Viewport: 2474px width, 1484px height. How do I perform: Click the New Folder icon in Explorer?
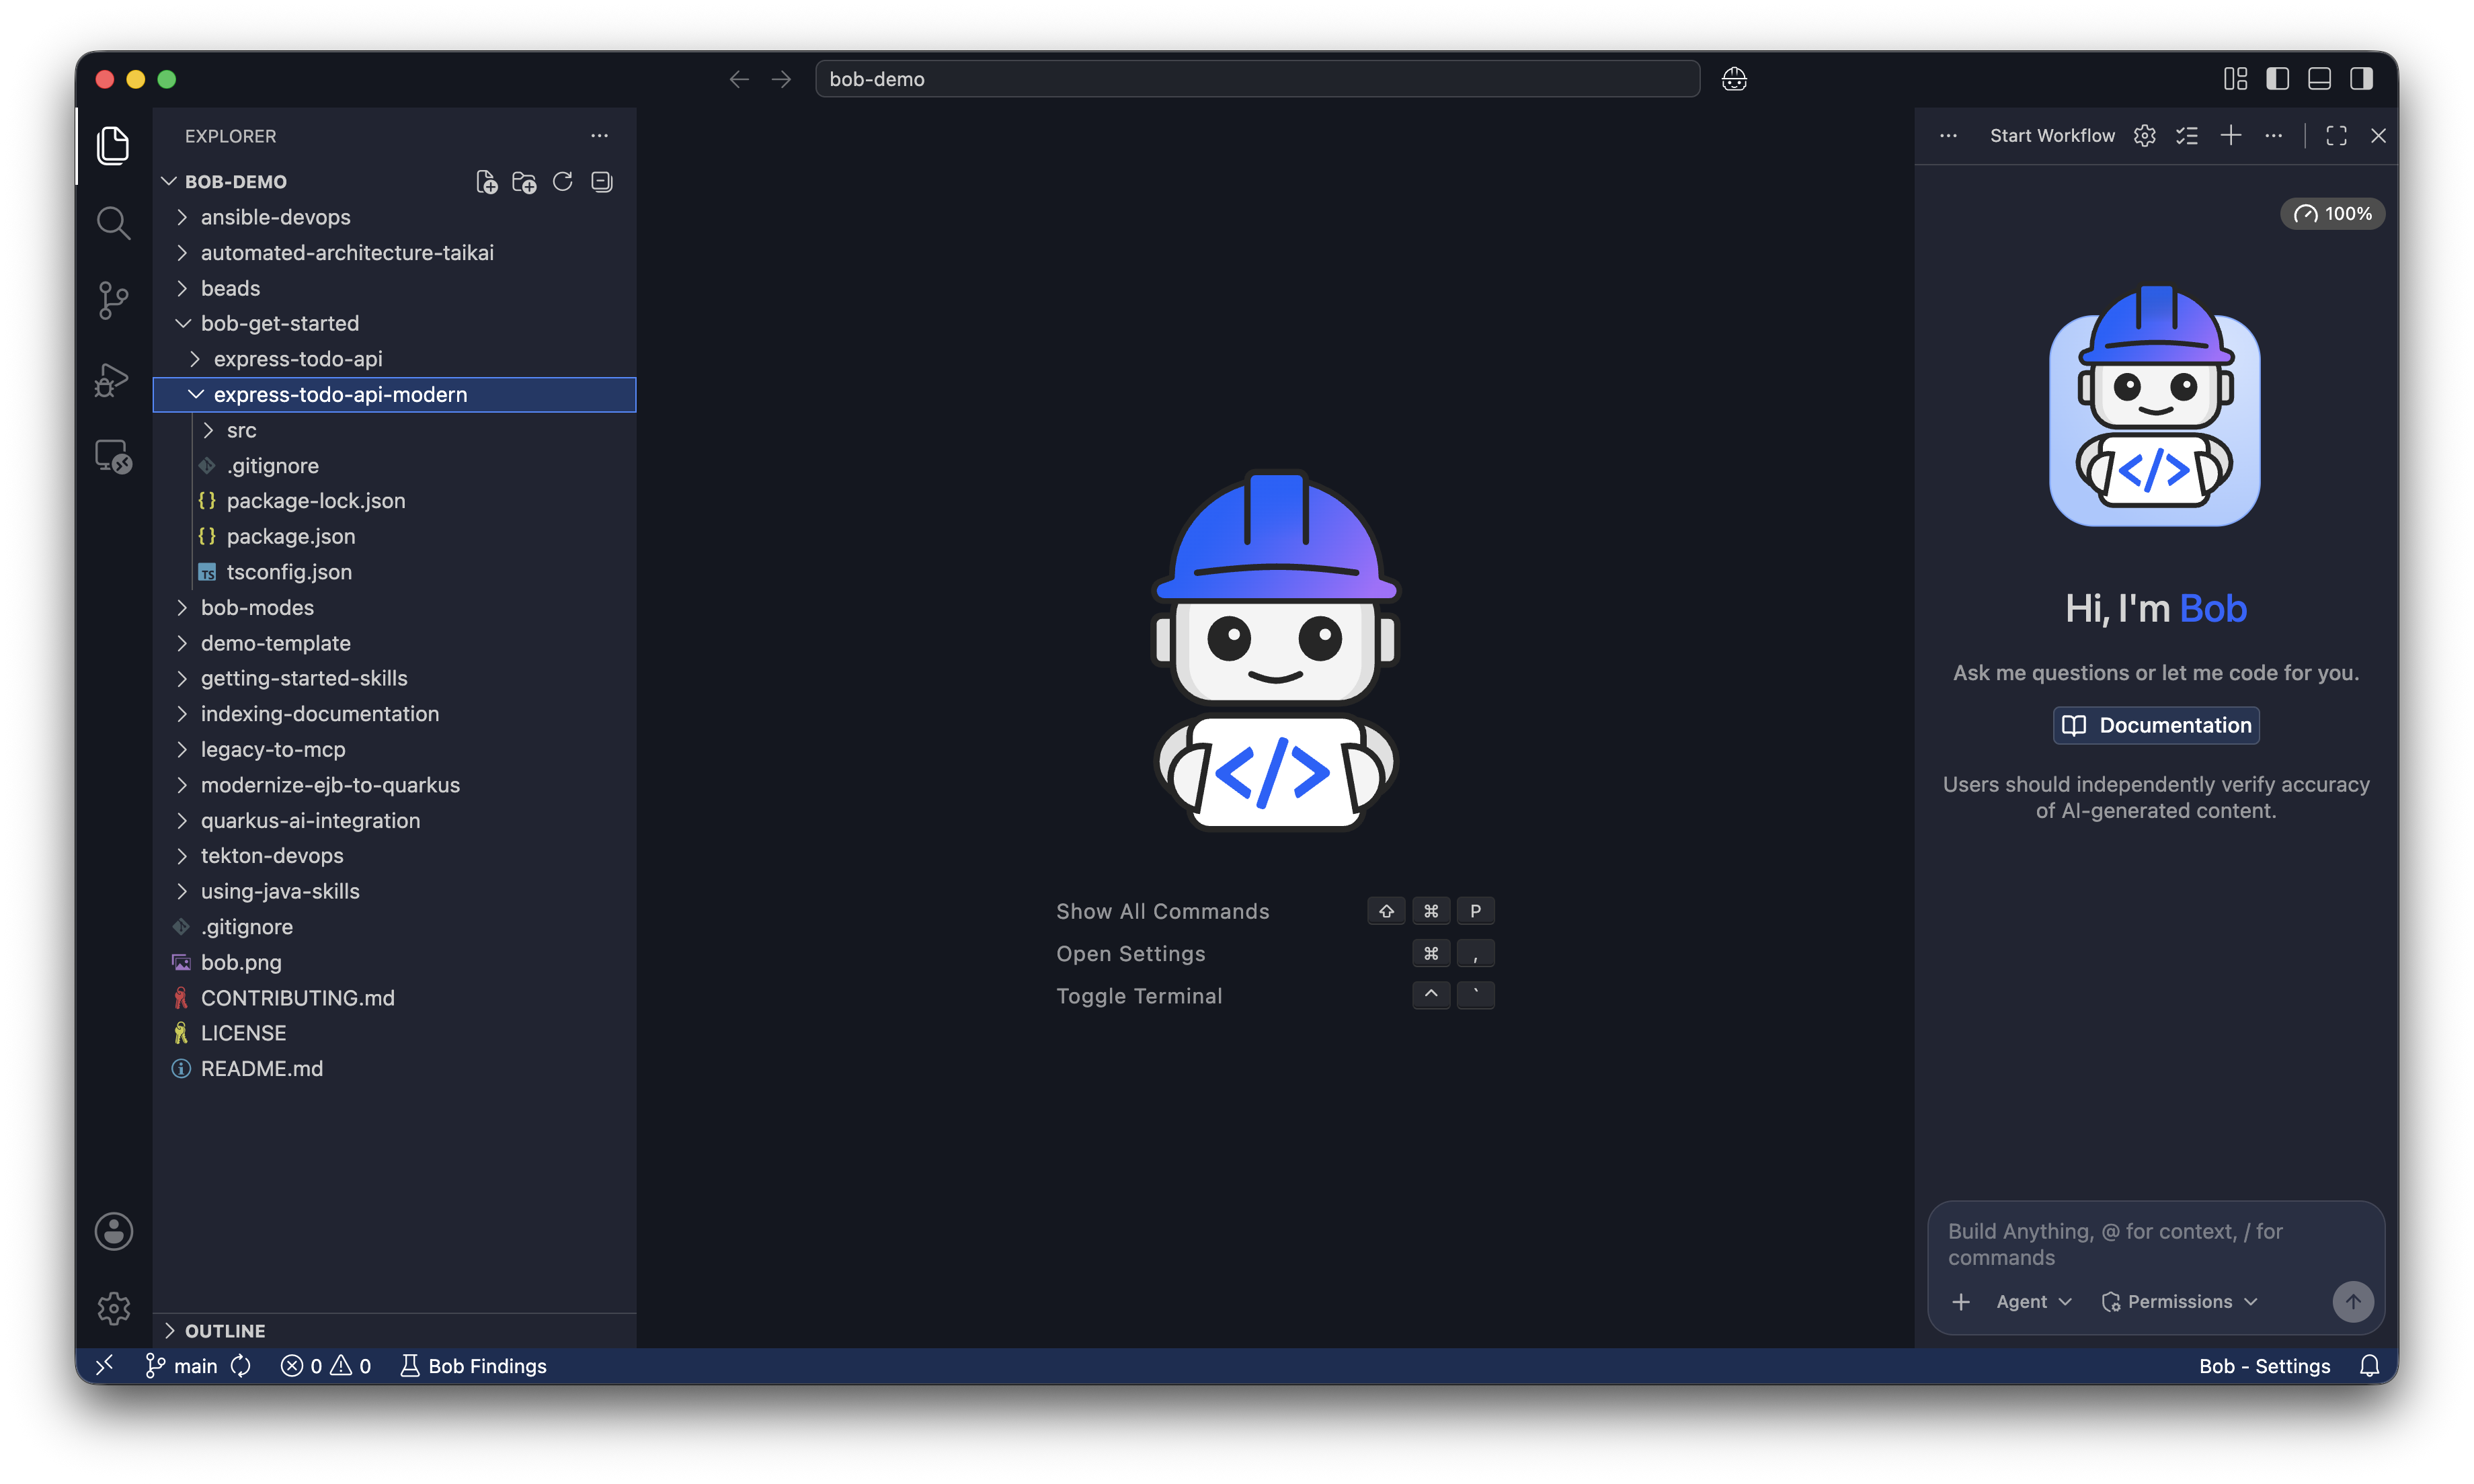(x=524, y=182)
